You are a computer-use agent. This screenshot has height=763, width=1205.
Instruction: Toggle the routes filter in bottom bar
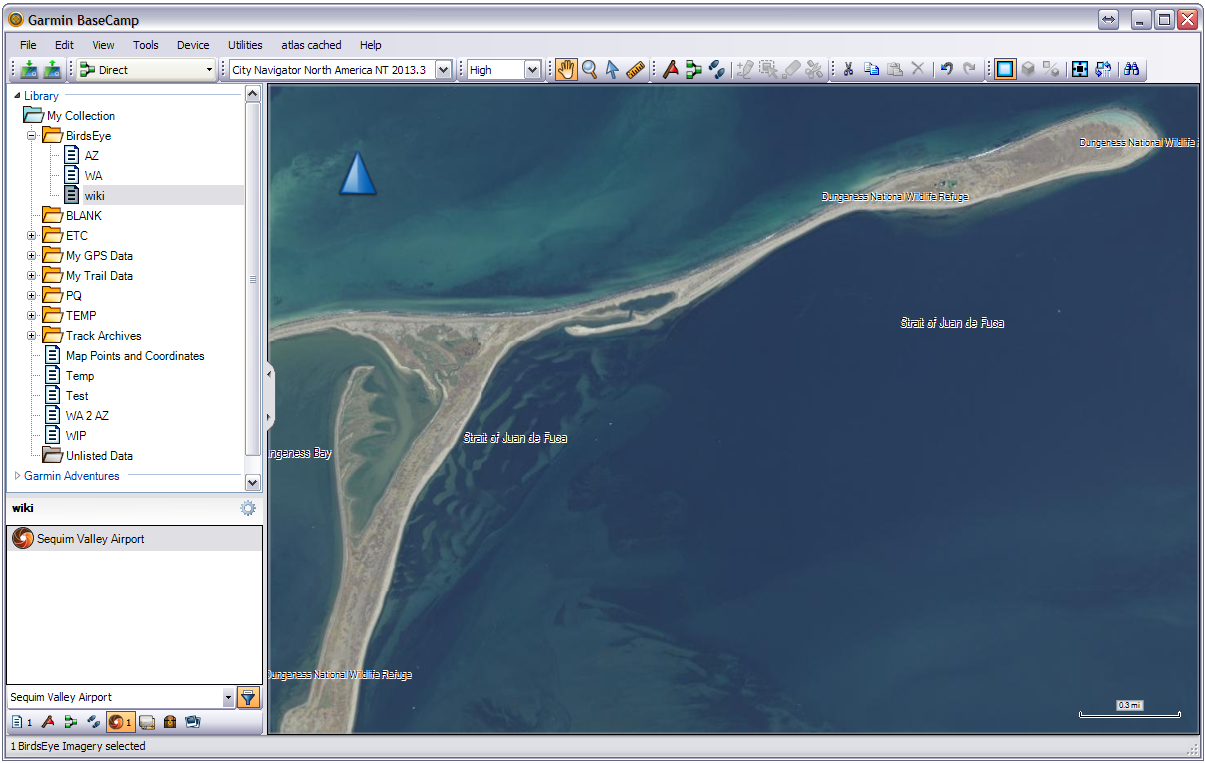[x=70, y=721]
